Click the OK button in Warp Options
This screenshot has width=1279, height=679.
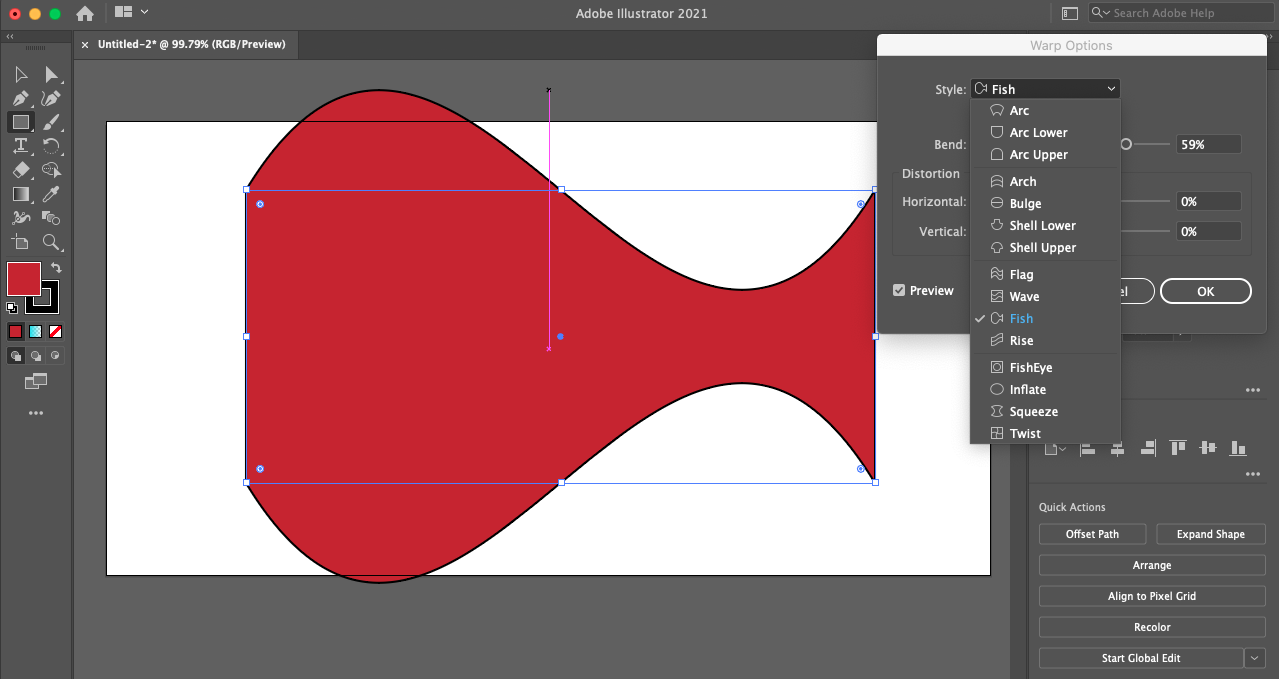pyautogui.click(x=1206, y=291)
